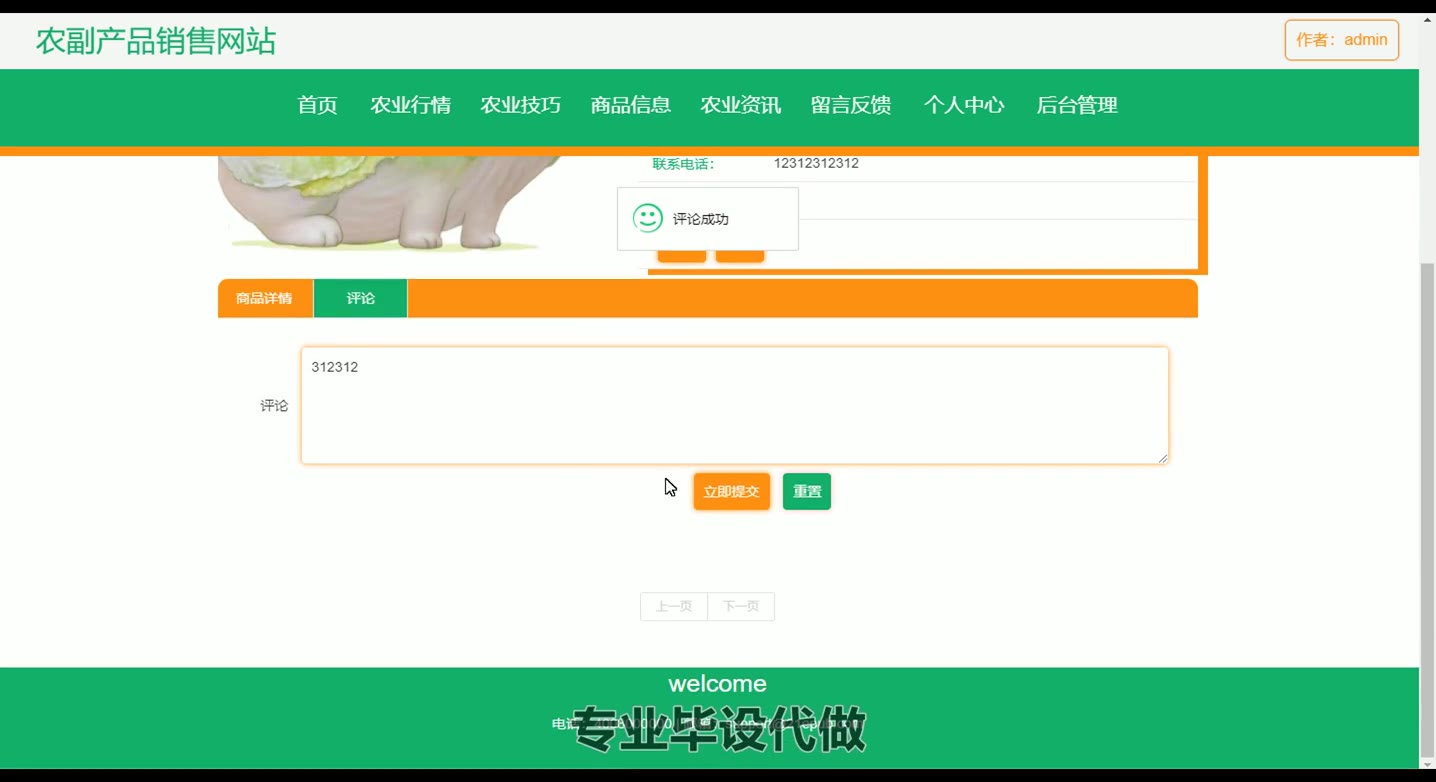The height and width of the screenshot is (782, 1436).
Task: Click the 农副产品销售网站 site title
Action: coord(156,41)
